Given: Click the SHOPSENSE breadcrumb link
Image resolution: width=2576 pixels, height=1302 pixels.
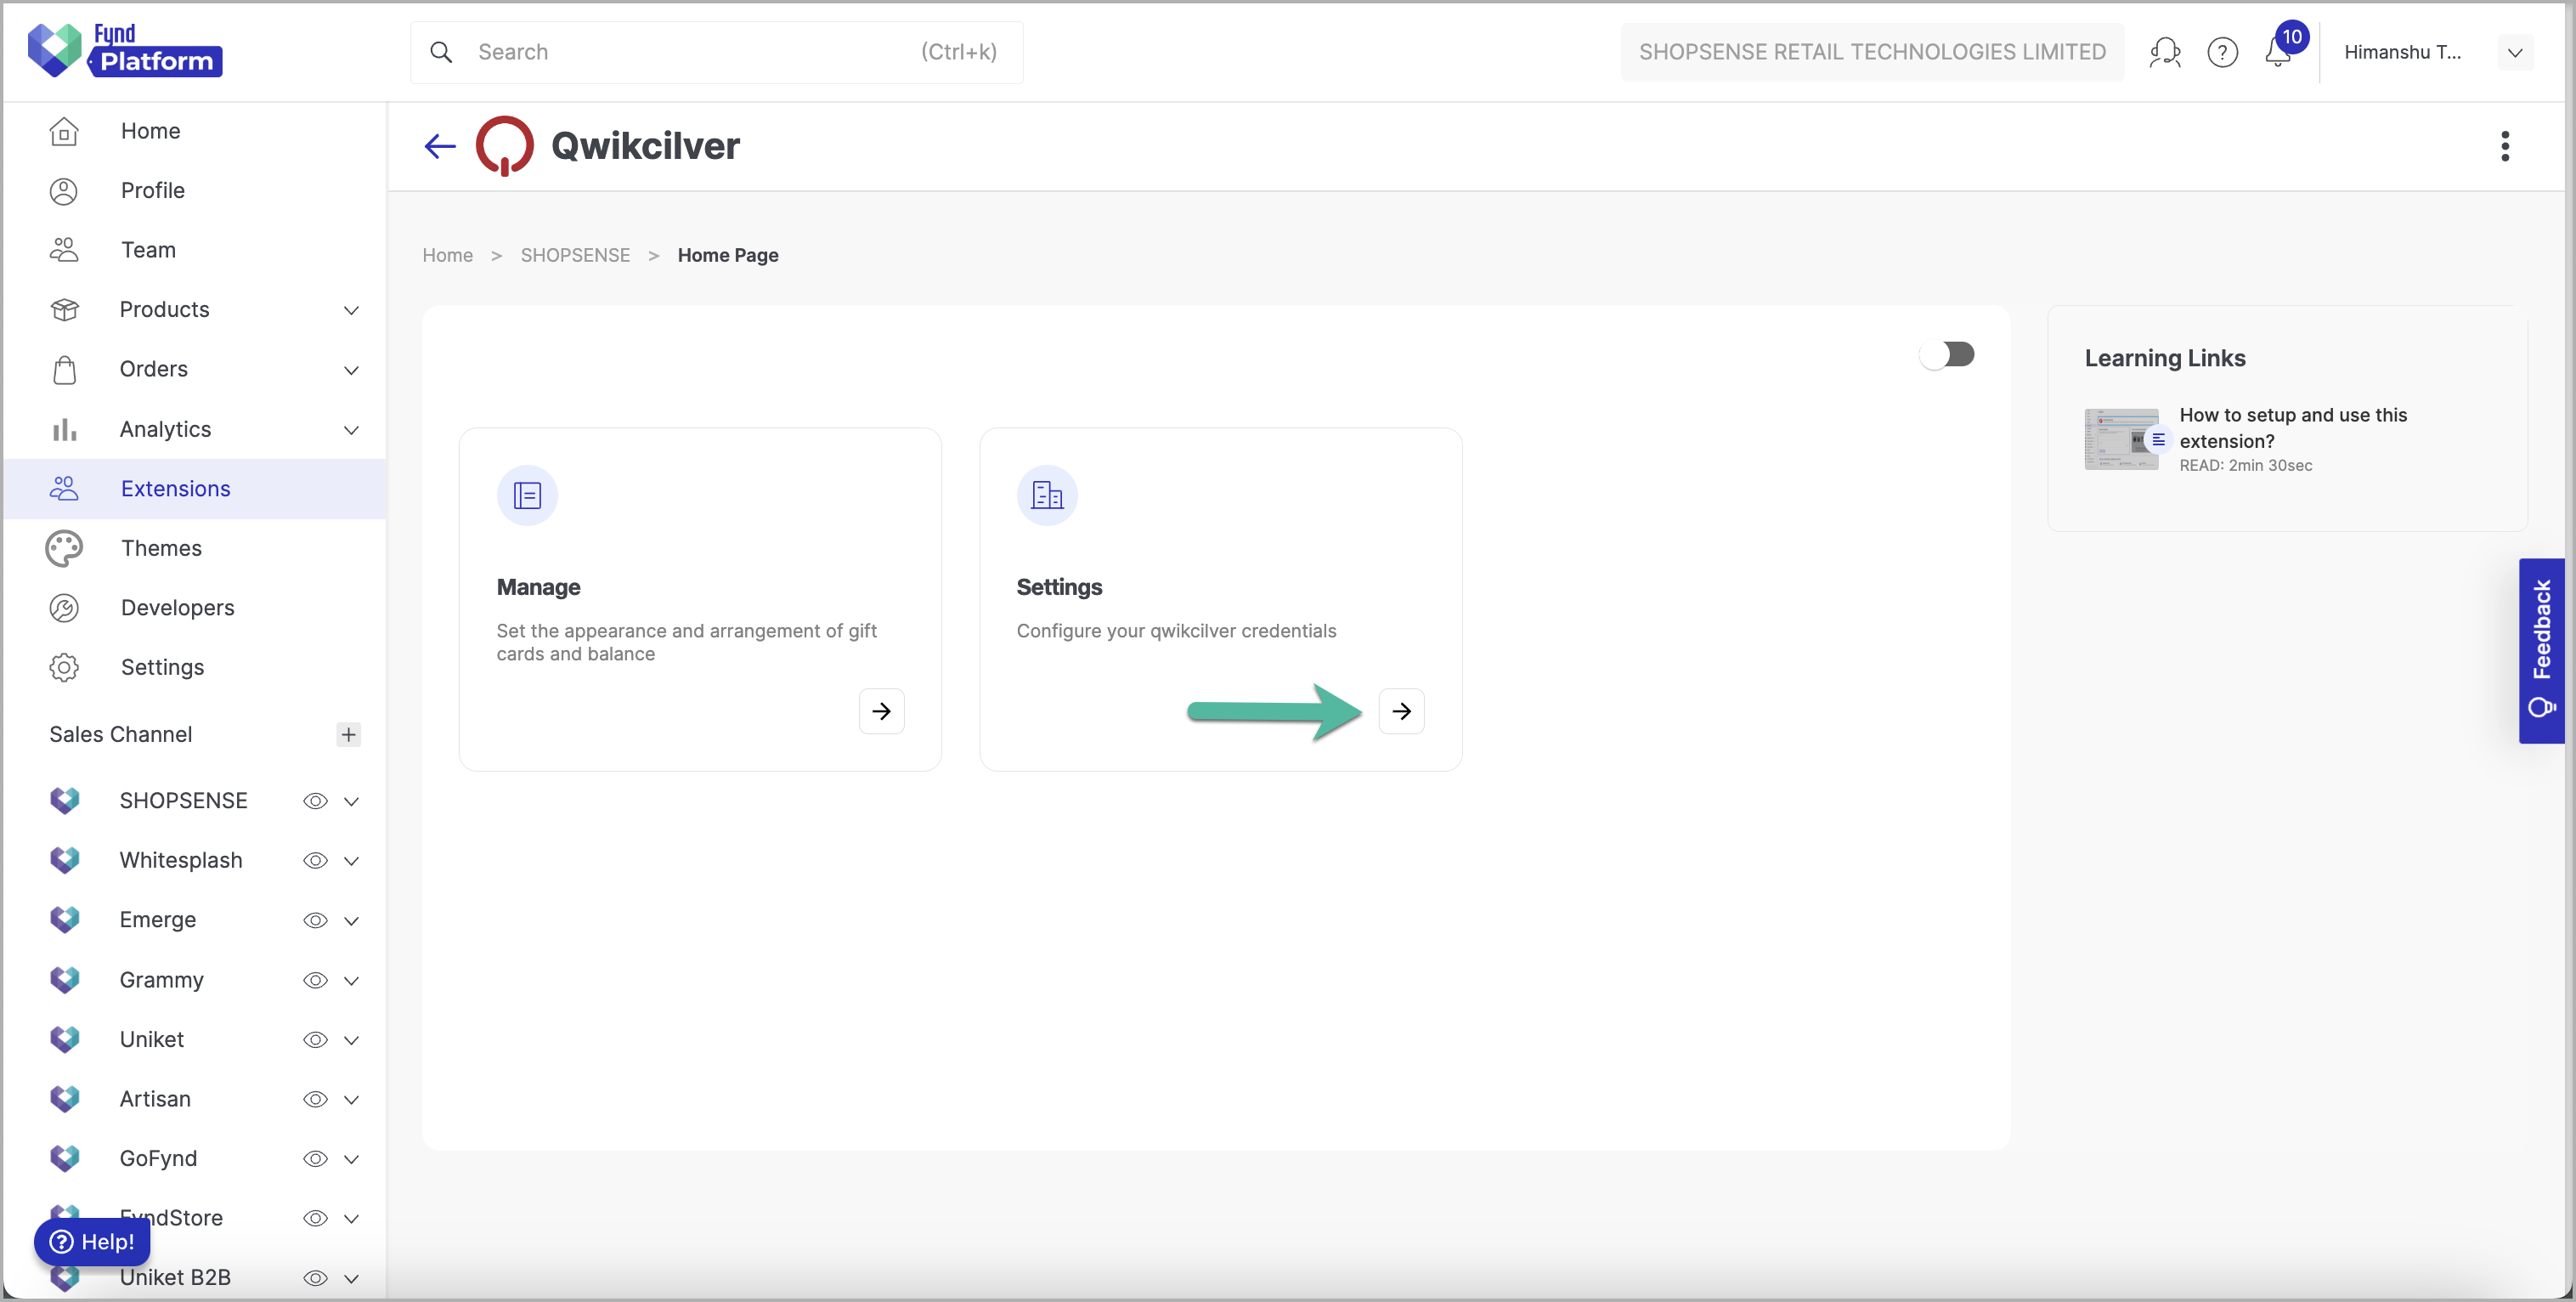Looking at the screenshot, I should (x=575, y=255).
